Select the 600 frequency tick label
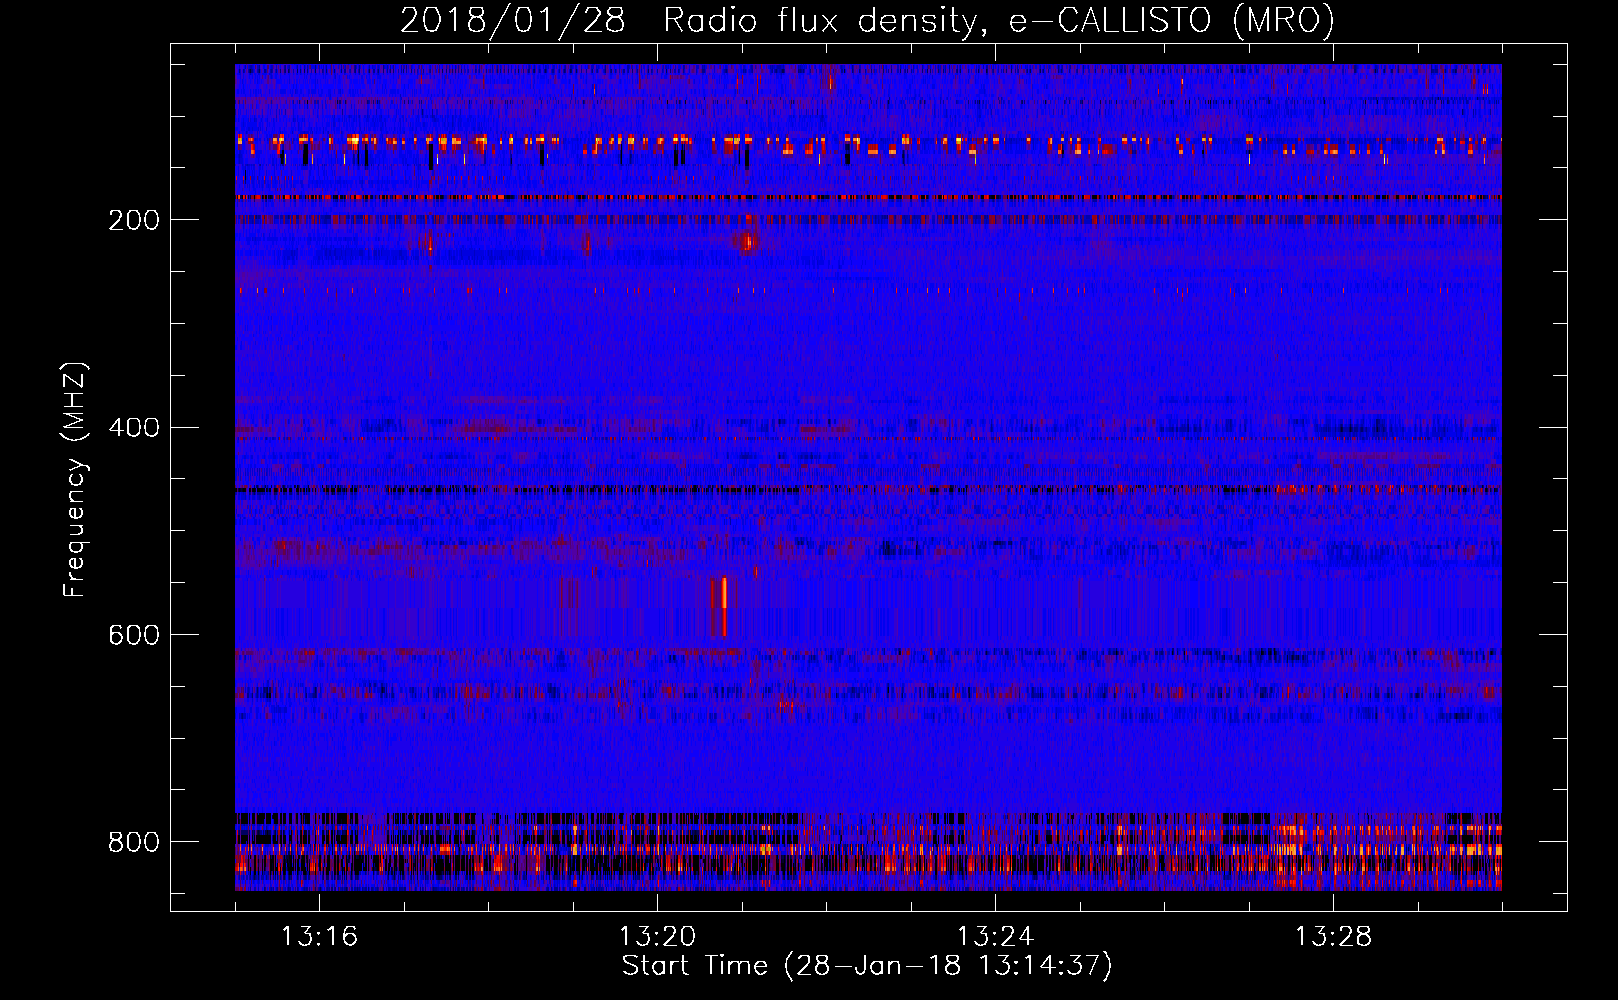The height and width of the screenshot is (1000, 1618). click(133, 635)
